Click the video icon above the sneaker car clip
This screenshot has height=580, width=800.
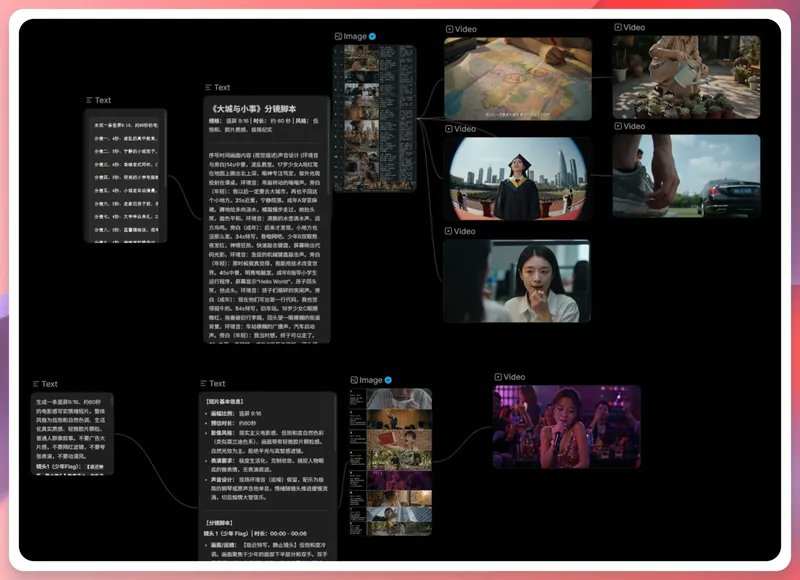point(618,126)
